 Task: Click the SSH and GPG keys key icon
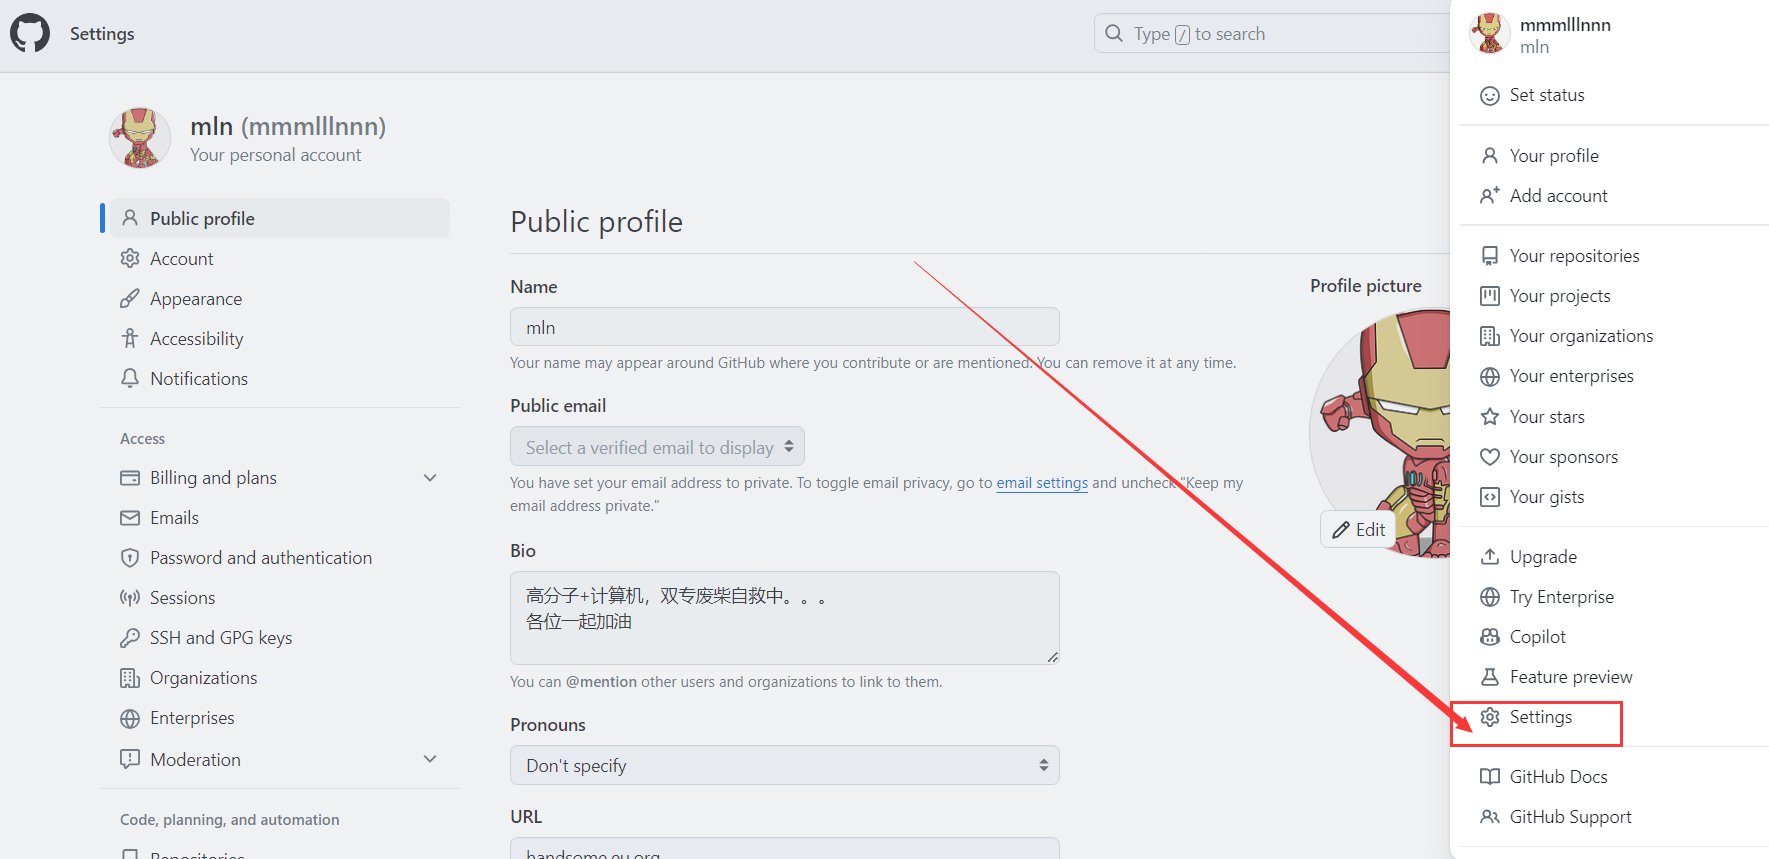(x=130, y=638)
